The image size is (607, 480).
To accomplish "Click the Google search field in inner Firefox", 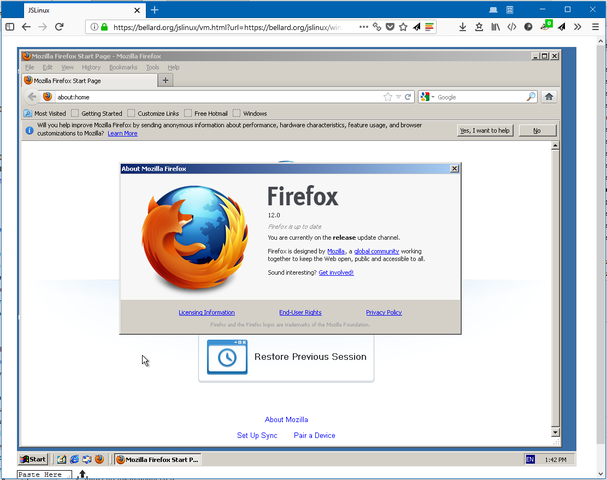I will (480, 97).
